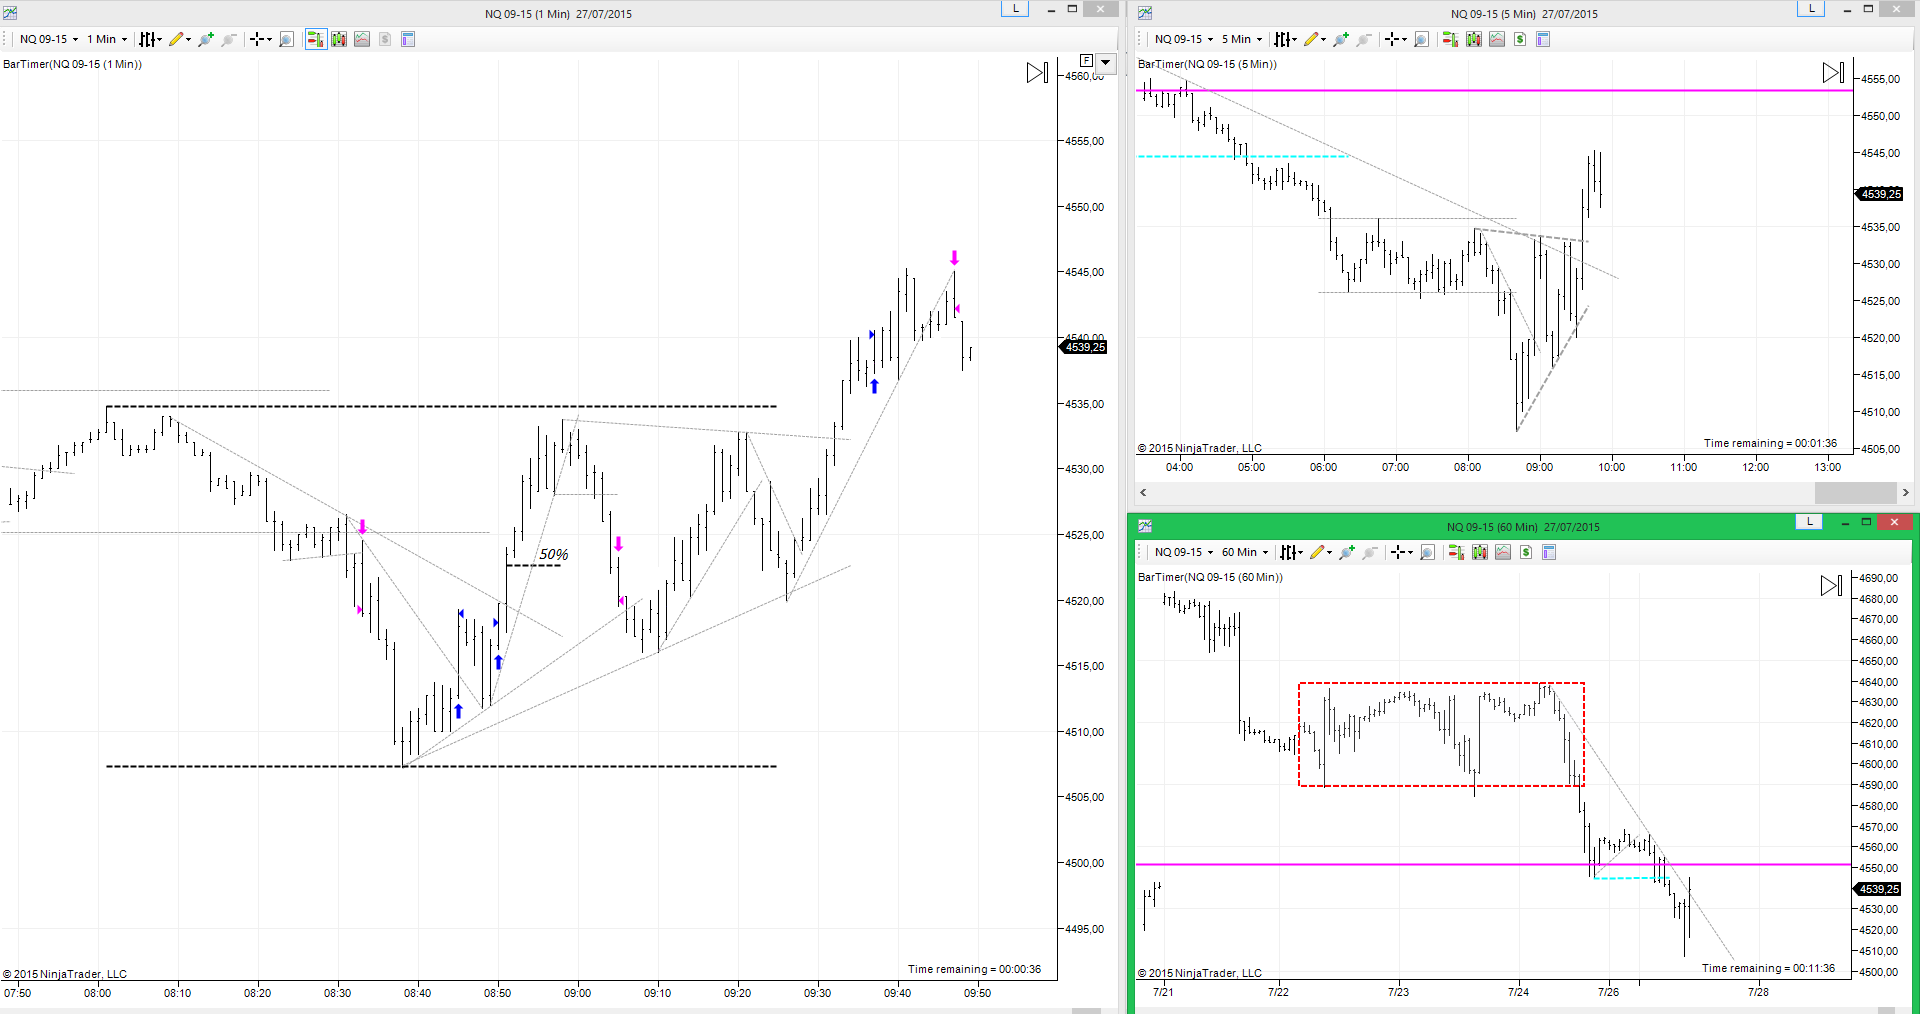Open the 60 Min interval dropdown
The width and height of the screenshot is (1920, 1014).
point(1245,552)
